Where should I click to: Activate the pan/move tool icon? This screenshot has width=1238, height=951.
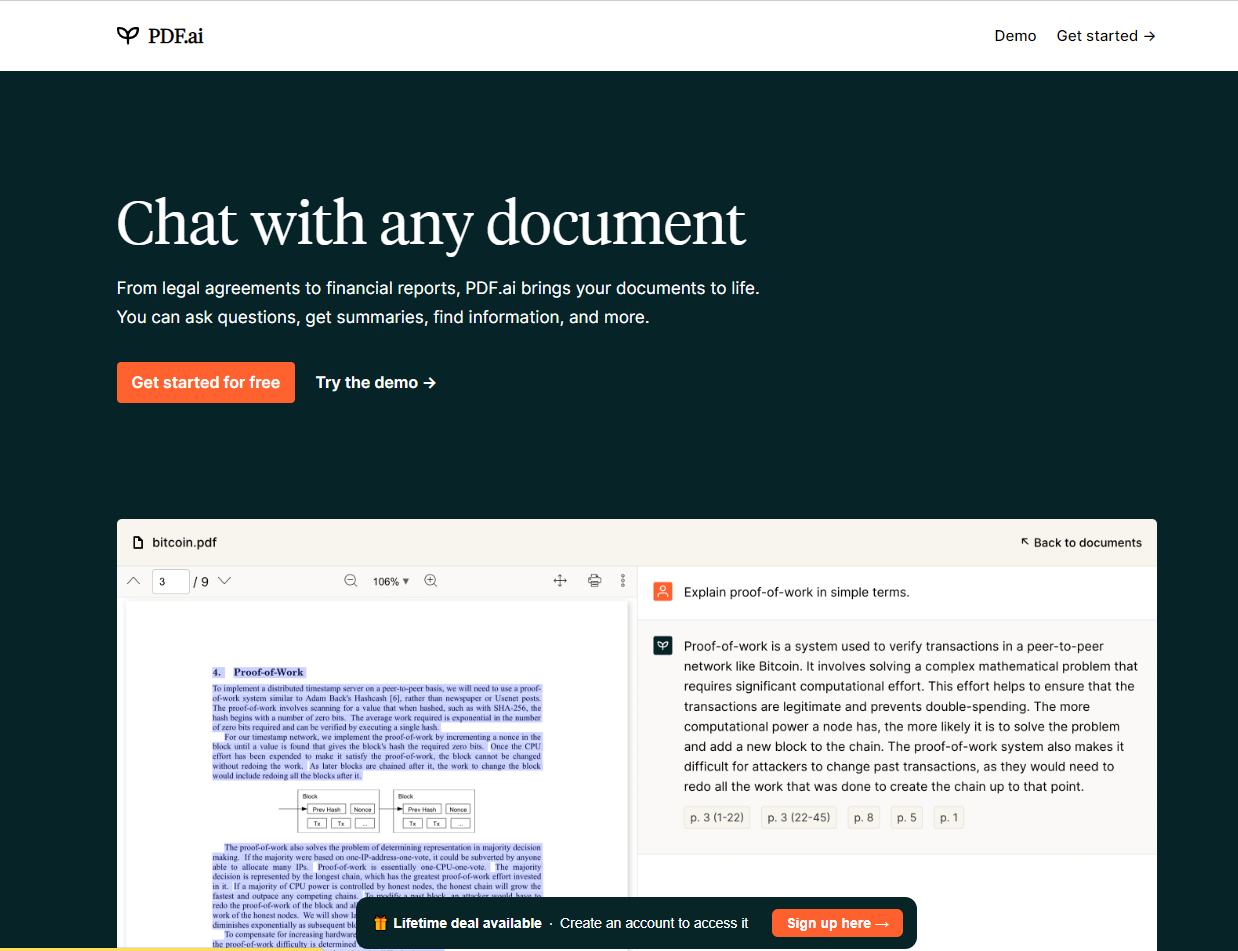(559, 580)
